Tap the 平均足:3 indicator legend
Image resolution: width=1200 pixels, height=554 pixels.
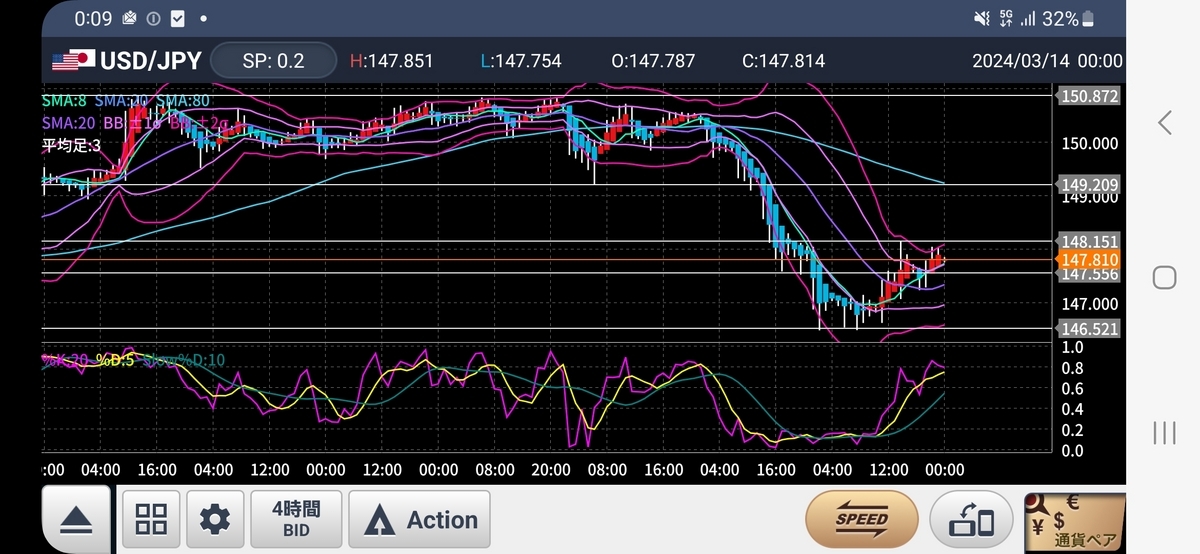pyautogui.click(x=71, y=146)
